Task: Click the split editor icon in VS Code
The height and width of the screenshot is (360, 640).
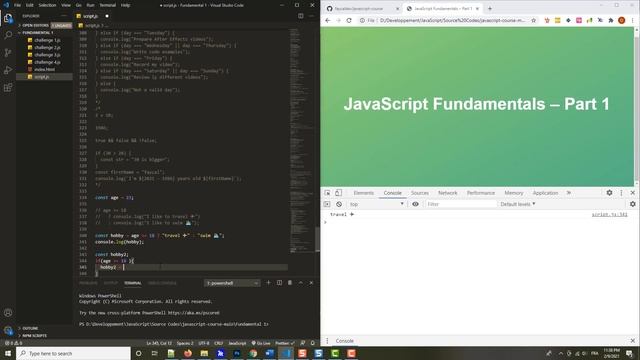Action: click(x=300, y=16)
